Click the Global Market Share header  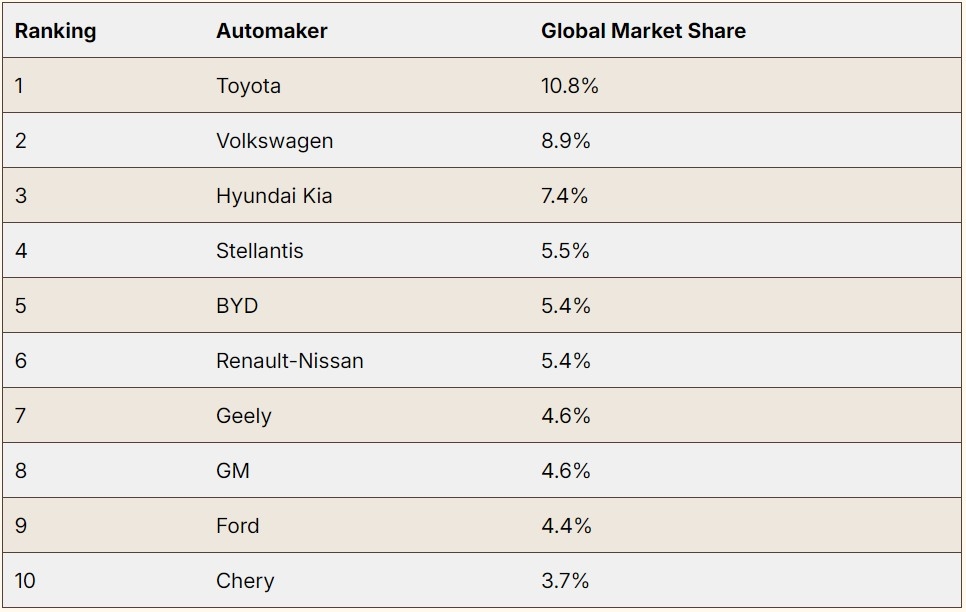tap(643, 31)
